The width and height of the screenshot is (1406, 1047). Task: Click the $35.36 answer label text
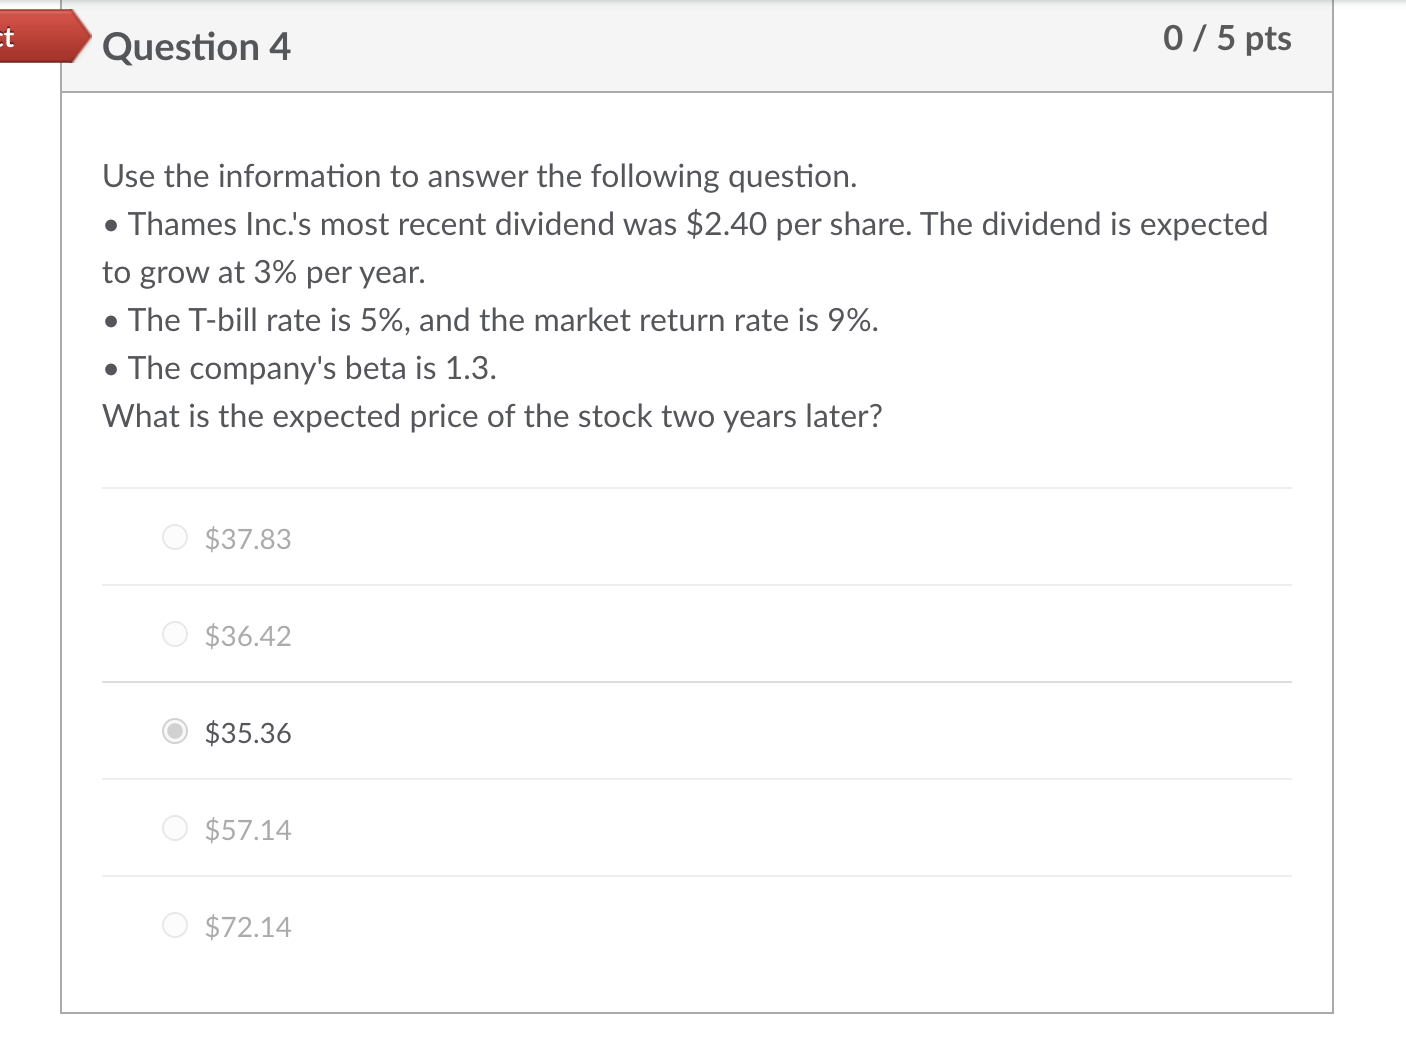pyautogui.click(x=248, y=733)
